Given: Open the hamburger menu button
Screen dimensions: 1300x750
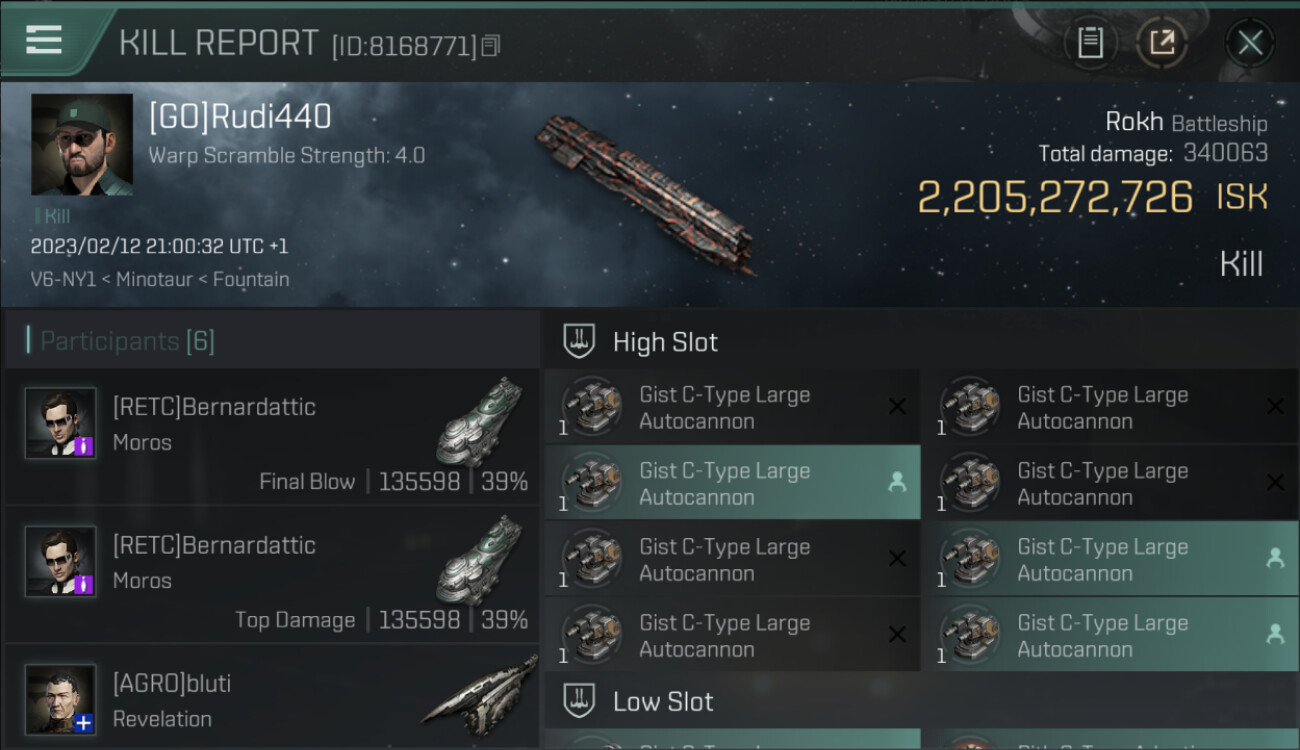Looking at the screenshot, I should tap(44, 40).
